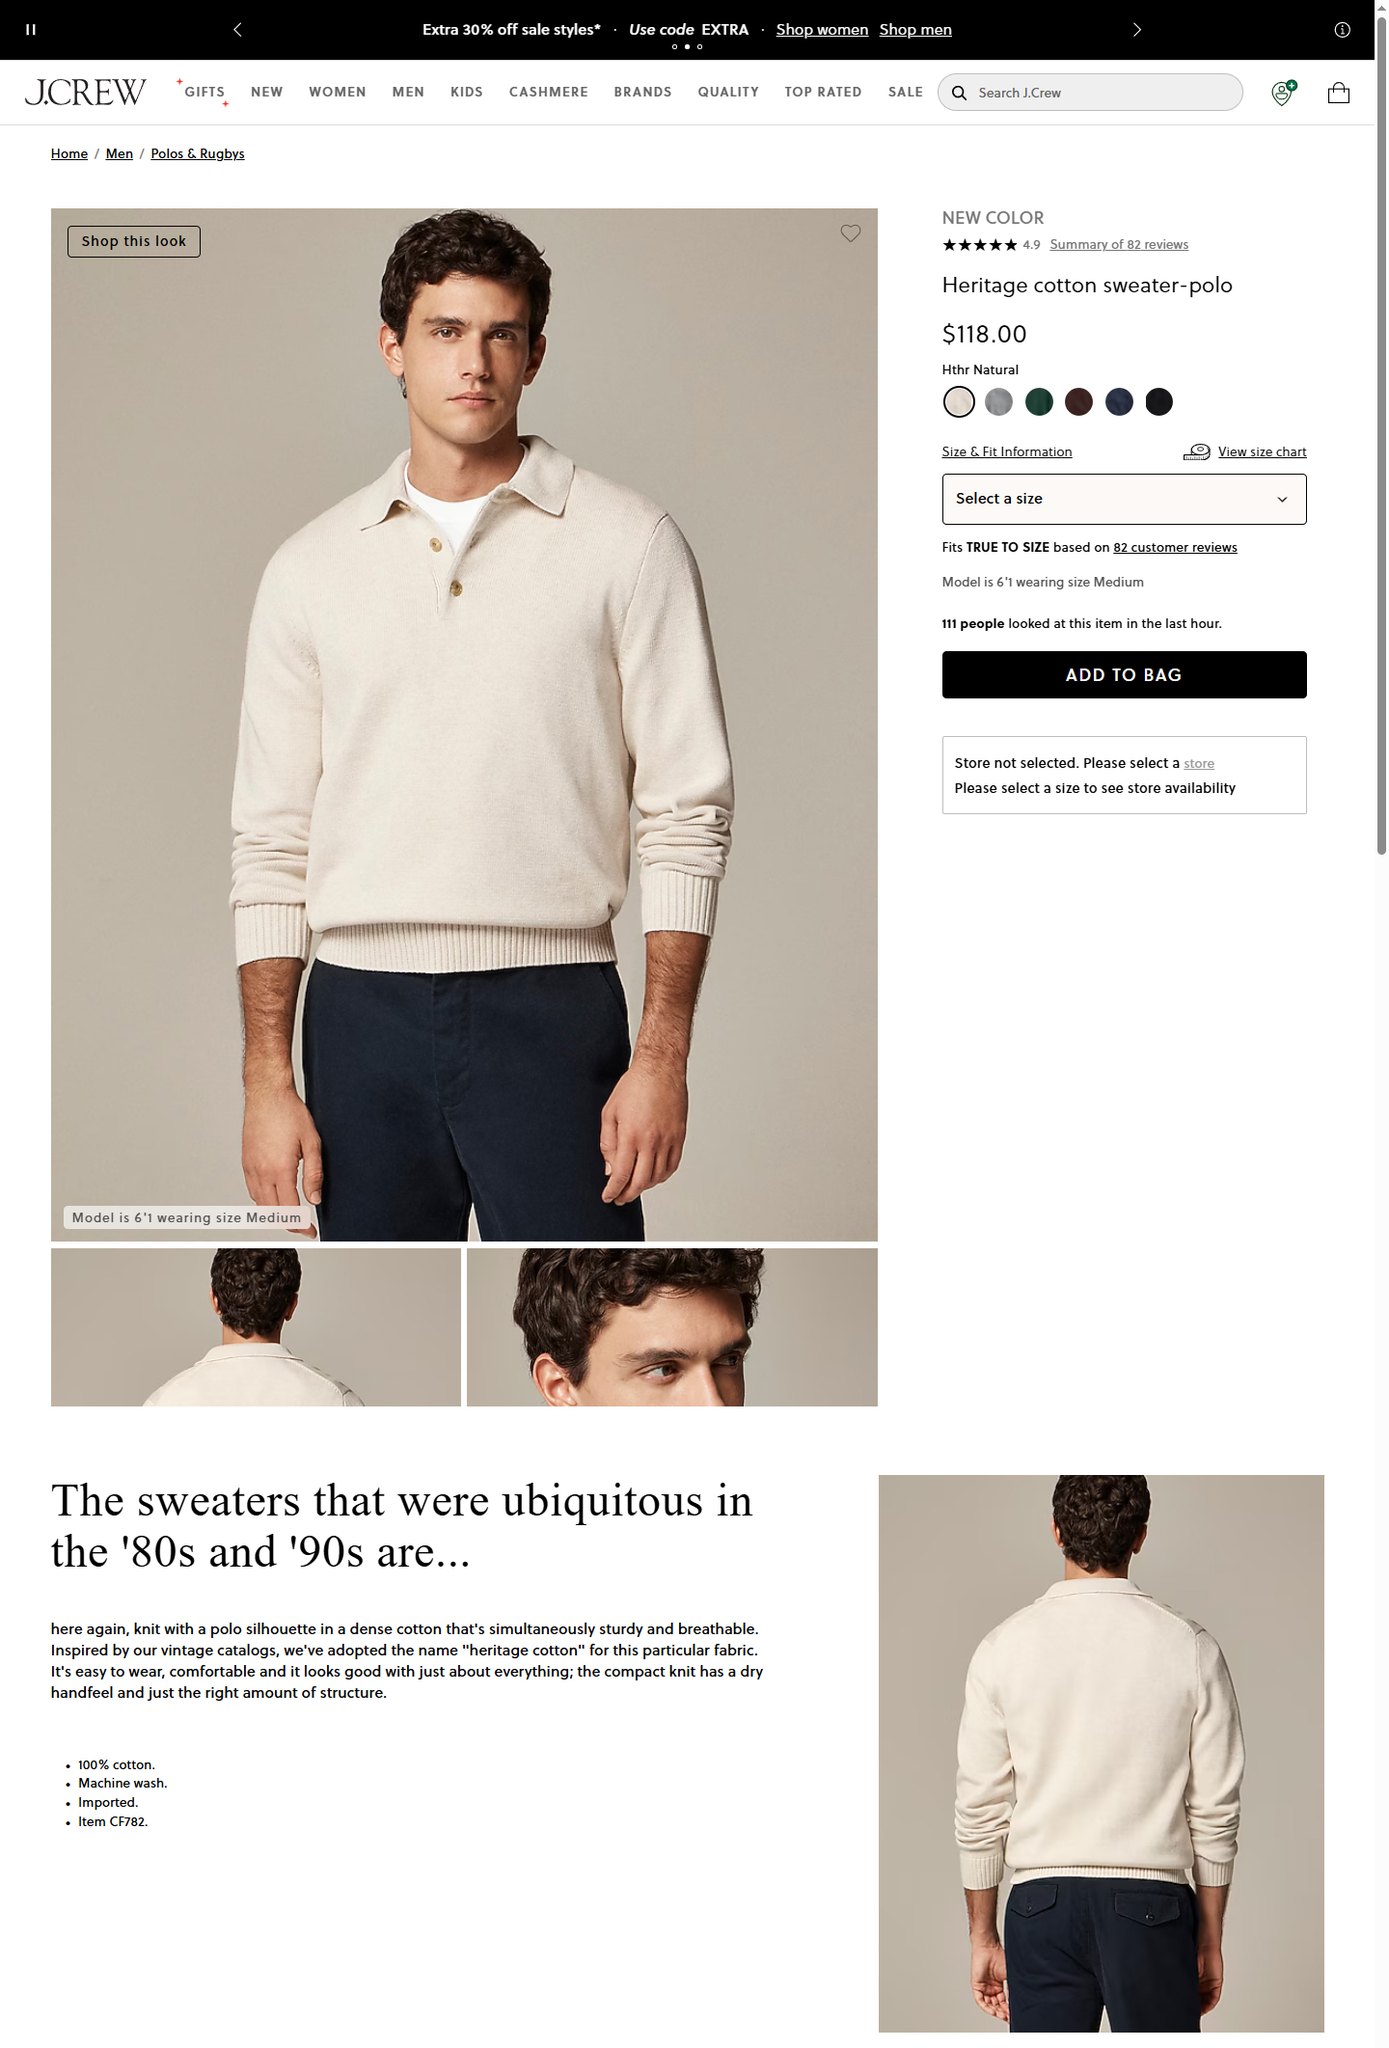This screenshot has height=2048, width=1389.
Task: Choose the heather grey color swatch
Action: [x=999, y=402]
